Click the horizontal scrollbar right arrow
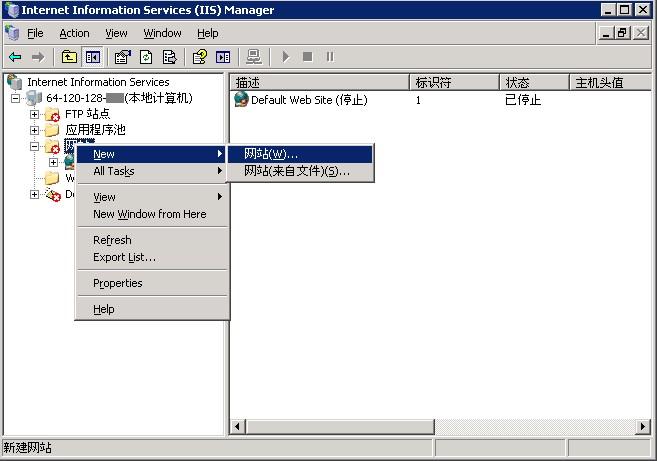Screen dimensions: 657x461 pos(642,427)
